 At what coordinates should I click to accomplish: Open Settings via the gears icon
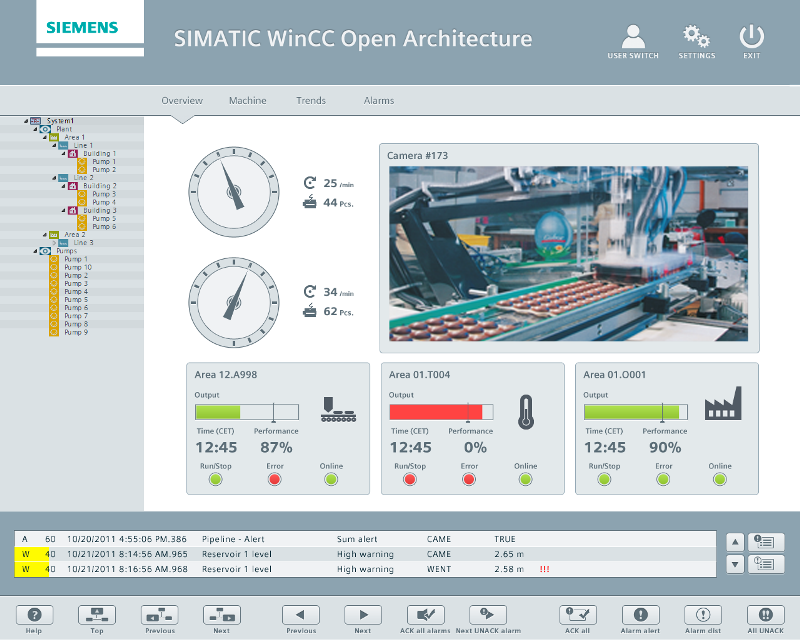click(696, 37)
